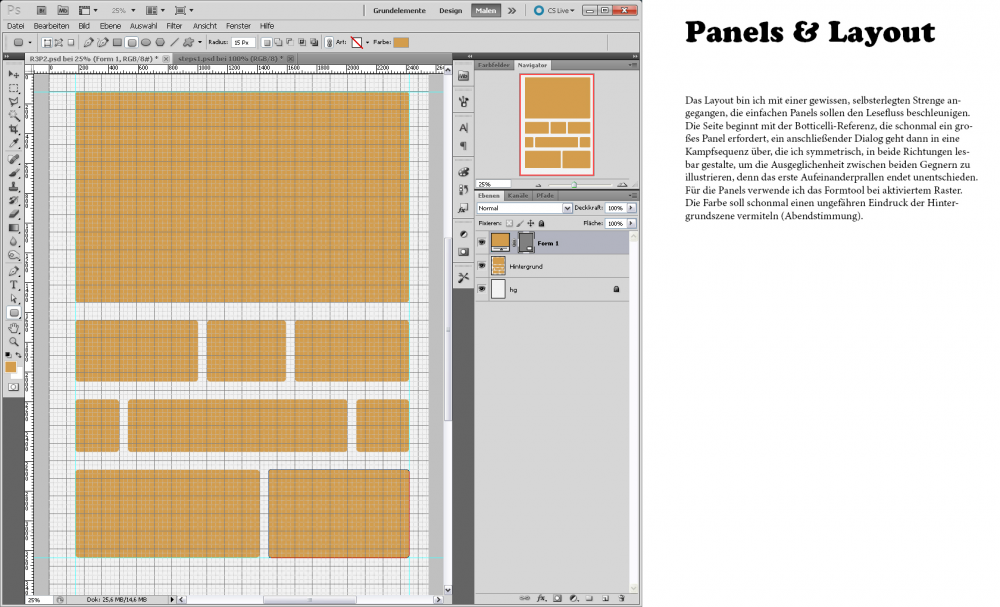Select the Dodge tool
This screenshot has width=1000, height=607.
point(13,255)
